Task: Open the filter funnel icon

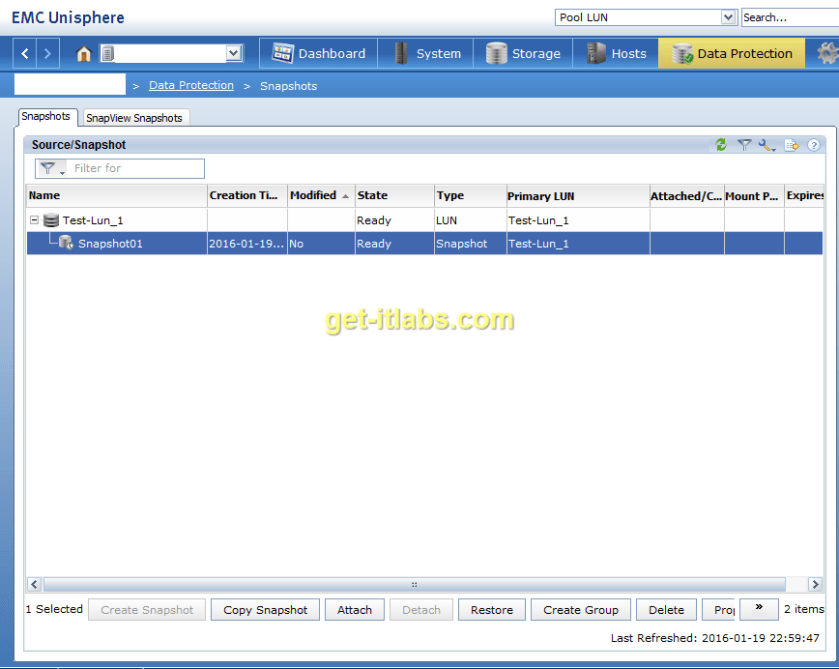Action: [745, 145]
